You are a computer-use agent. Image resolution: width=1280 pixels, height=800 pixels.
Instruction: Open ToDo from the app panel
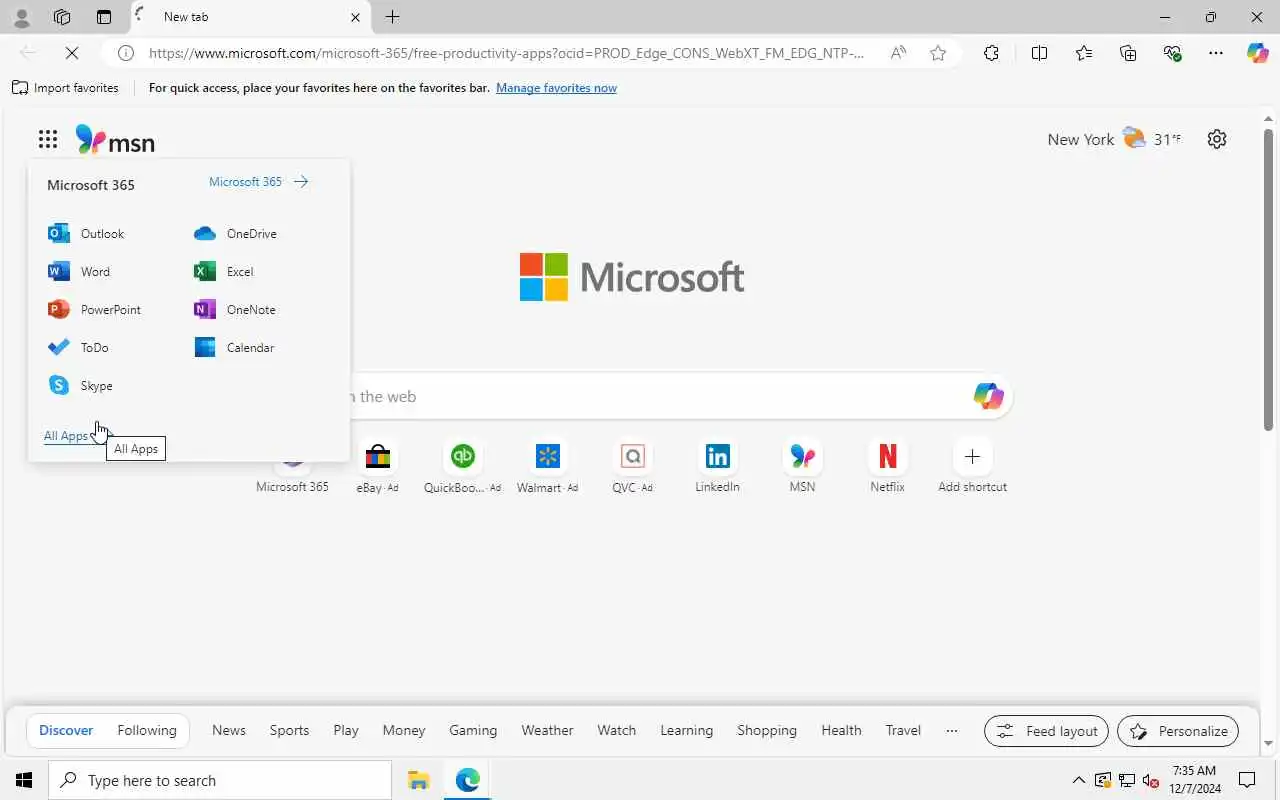[78, 347]
